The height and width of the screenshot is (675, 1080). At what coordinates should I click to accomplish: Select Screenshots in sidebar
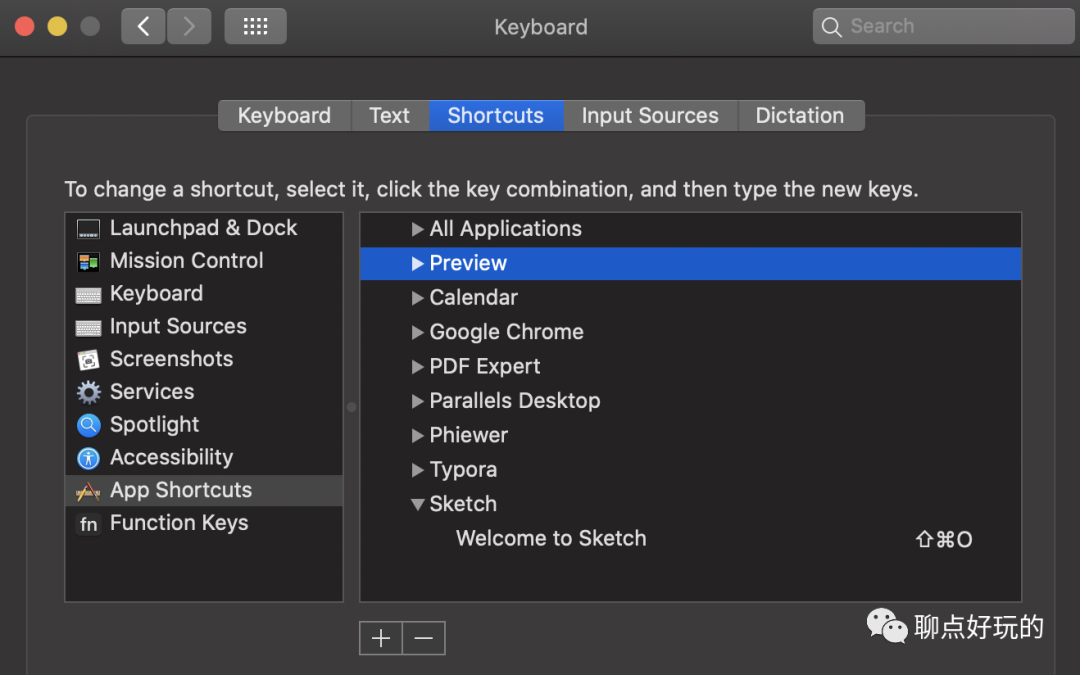[204, 360]
